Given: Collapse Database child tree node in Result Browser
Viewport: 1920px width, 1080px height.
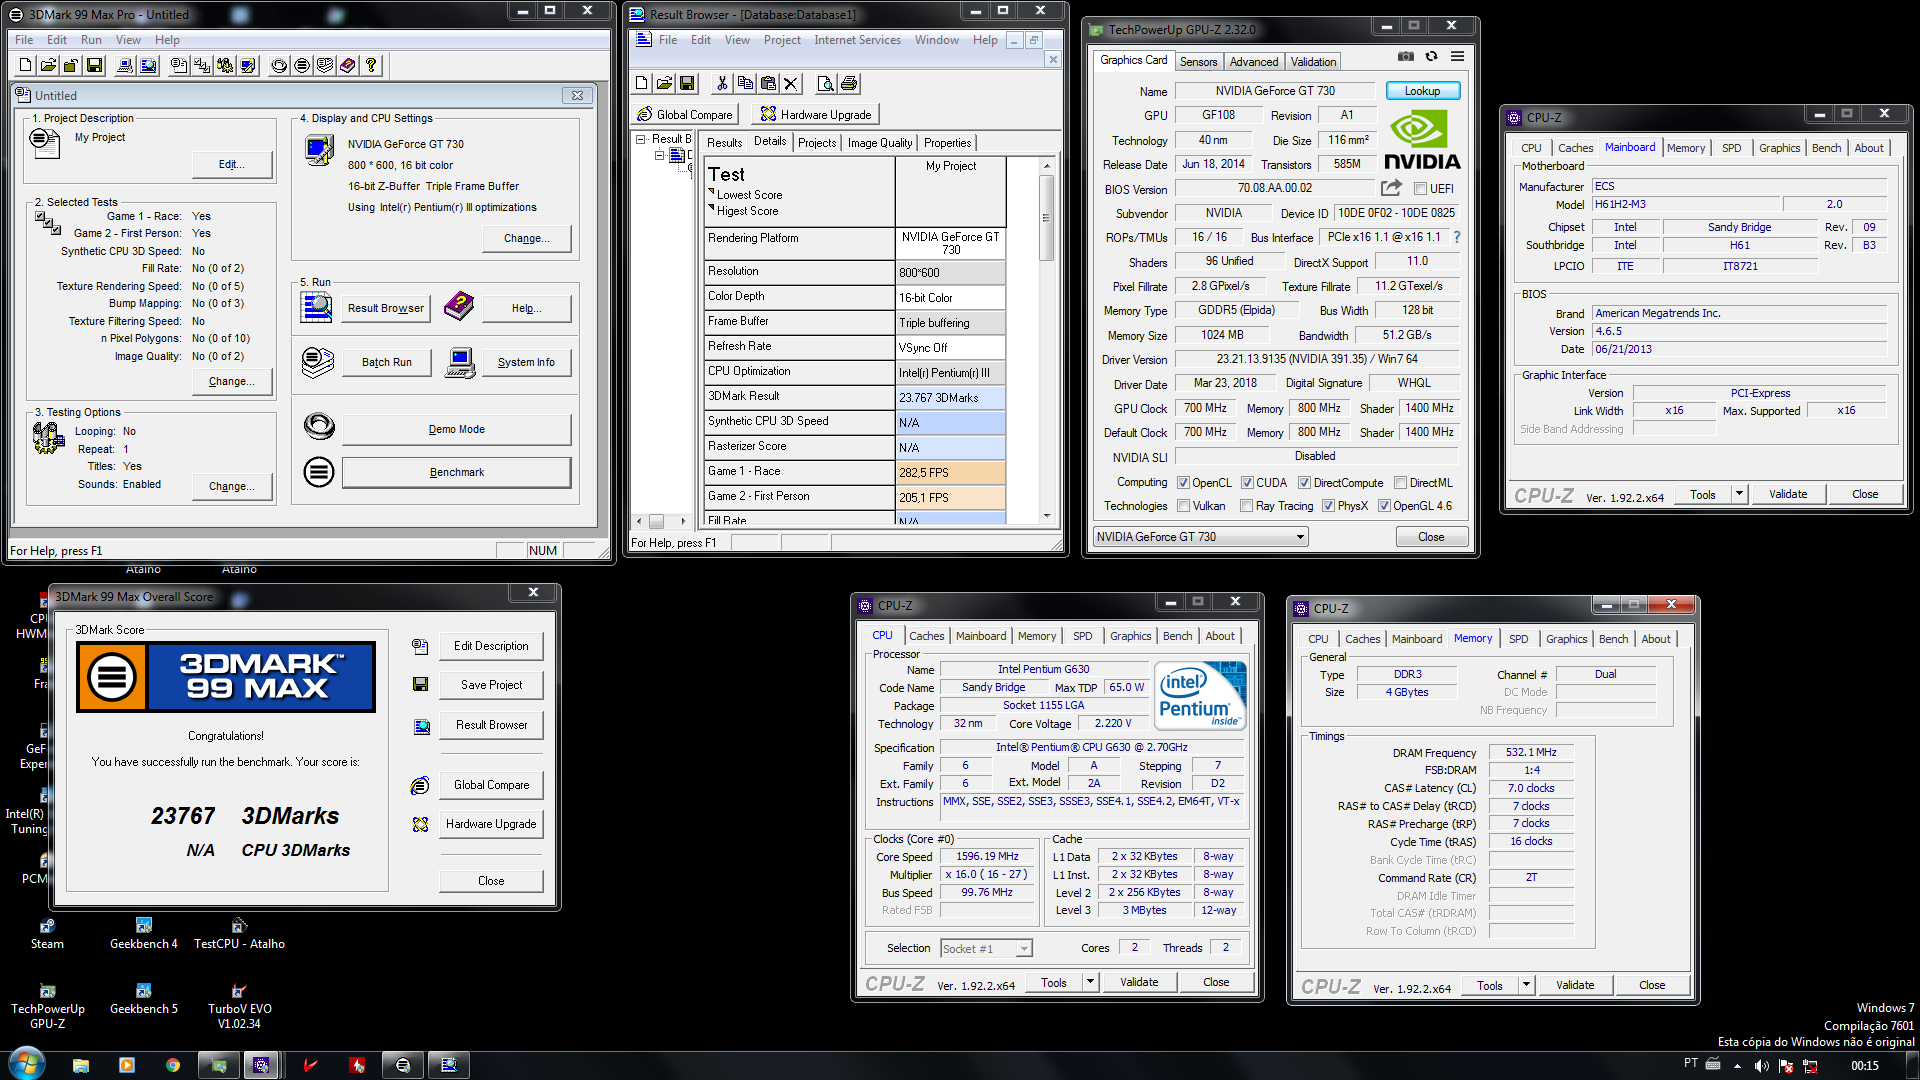Looking at the screenshot, I should [x=659, y=156].
